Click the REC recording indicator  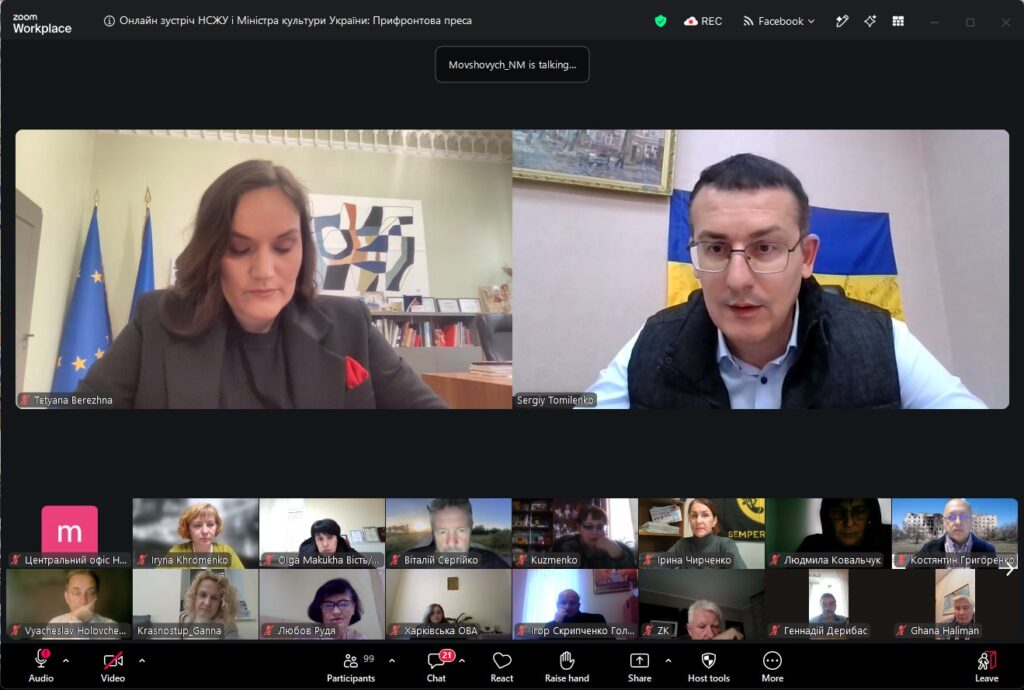(703, 21)
